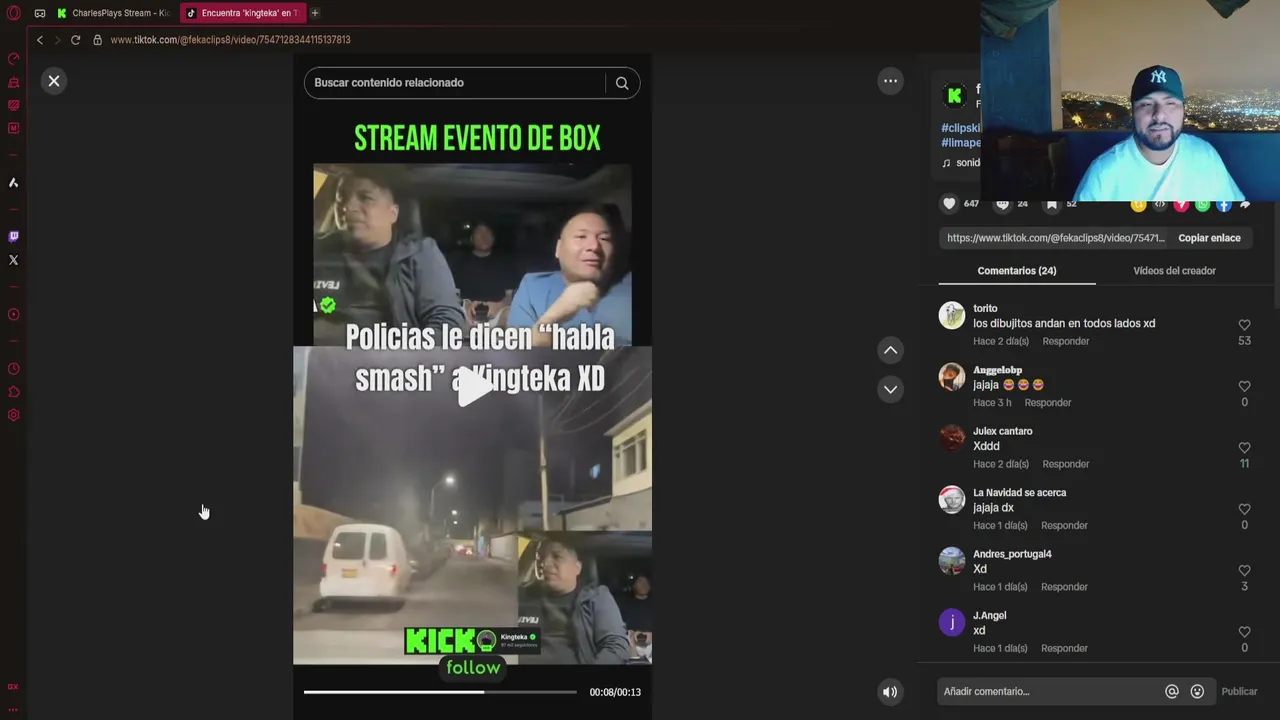The width and height of the screenshot is (1280, 720).
Task: Open Anggelobp's profile avatar
Action: coord(952,377)
